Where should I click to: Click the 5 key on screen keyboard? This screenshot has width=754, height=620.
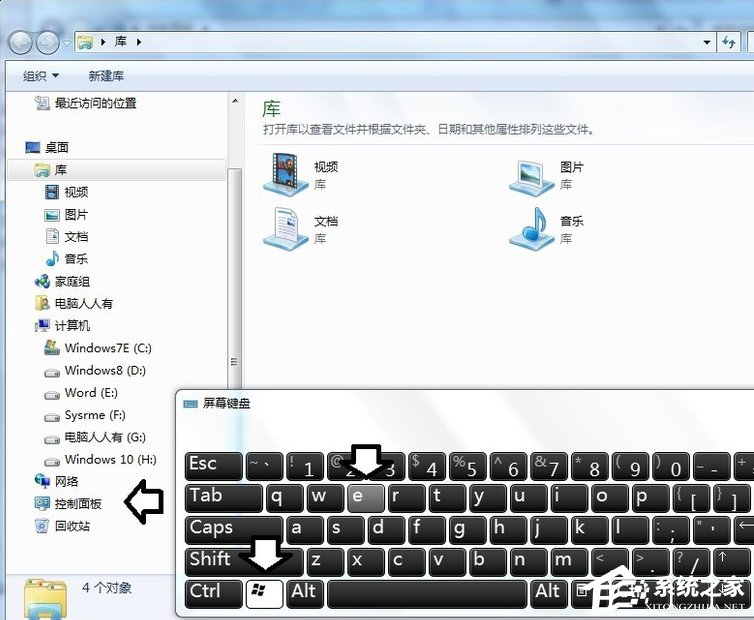pos(467,466)
